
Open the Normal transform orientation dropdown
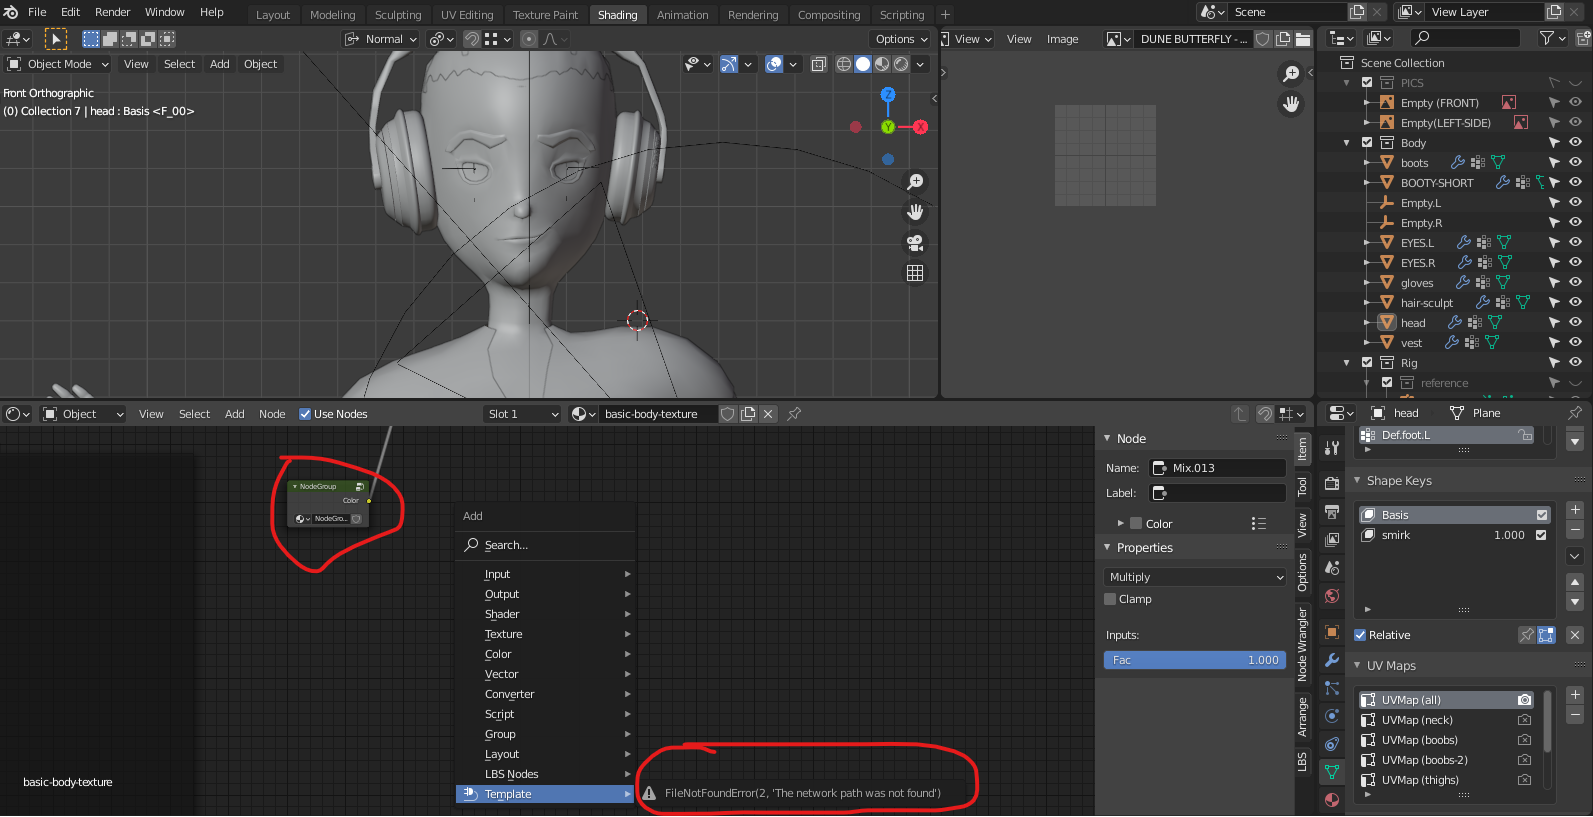click(x=381, y=39)
